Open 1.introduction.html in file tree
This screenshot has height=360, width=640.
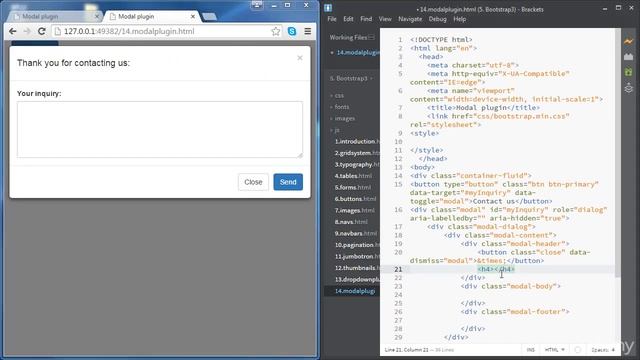(357, 142)
